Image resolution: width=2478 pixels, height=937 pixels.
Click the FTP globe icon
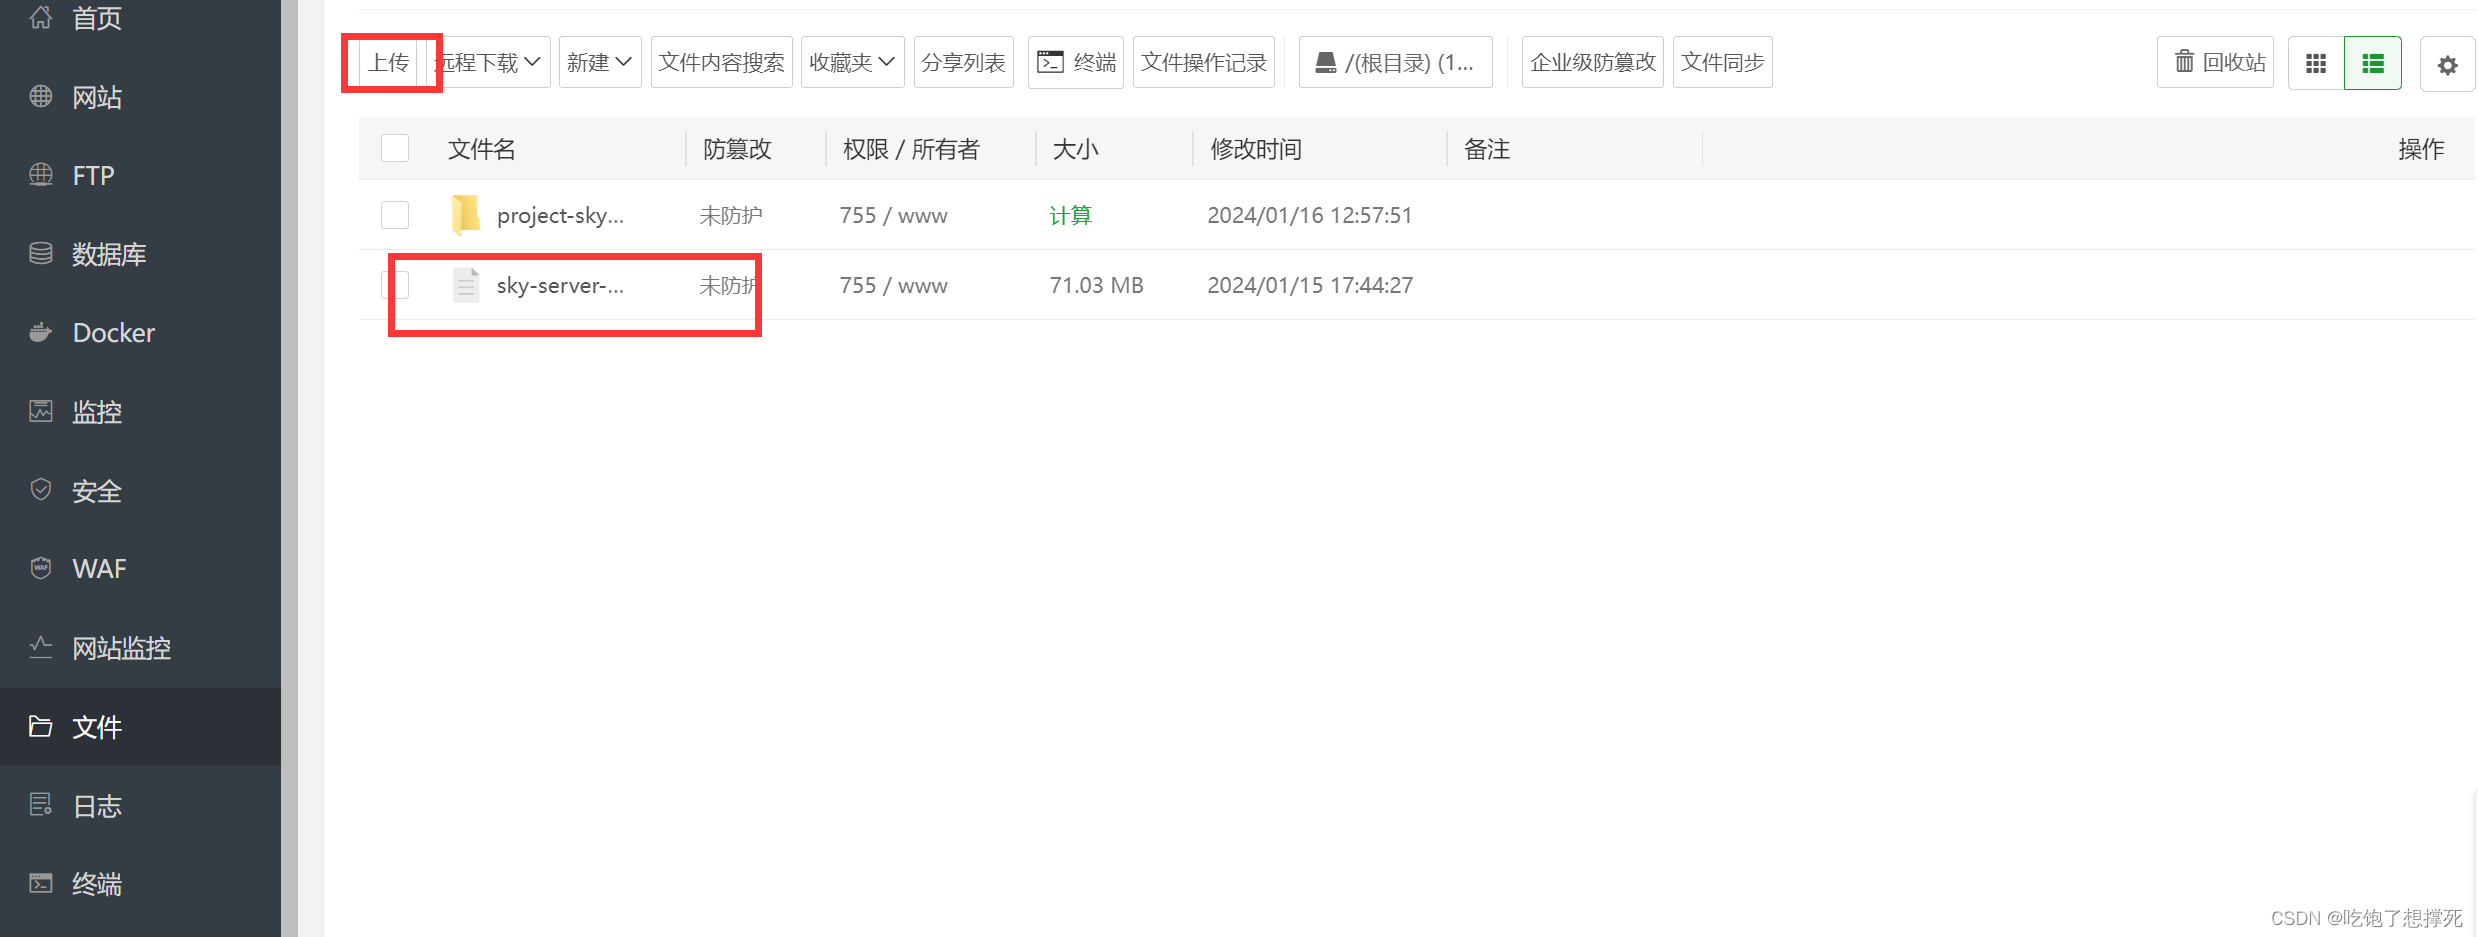[41, 175]
